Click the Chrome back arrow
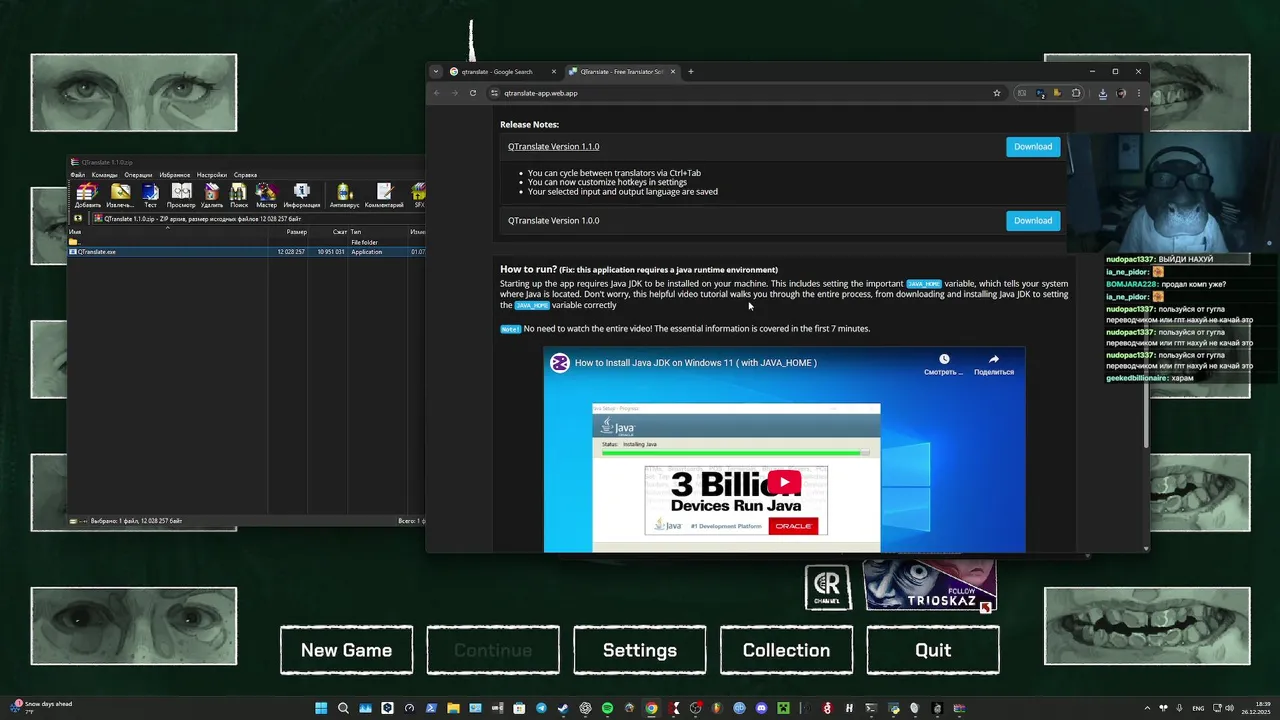This screenshot has height=720, width=1280. pyautogui.click(x=436, y=93)
